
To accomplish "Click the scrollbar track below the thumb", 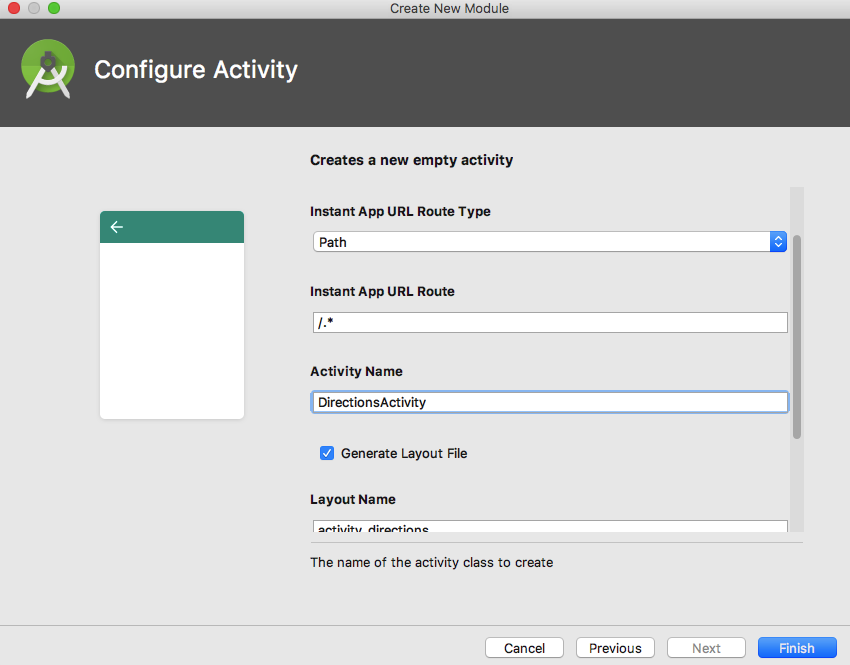I will tap(797, 485).
